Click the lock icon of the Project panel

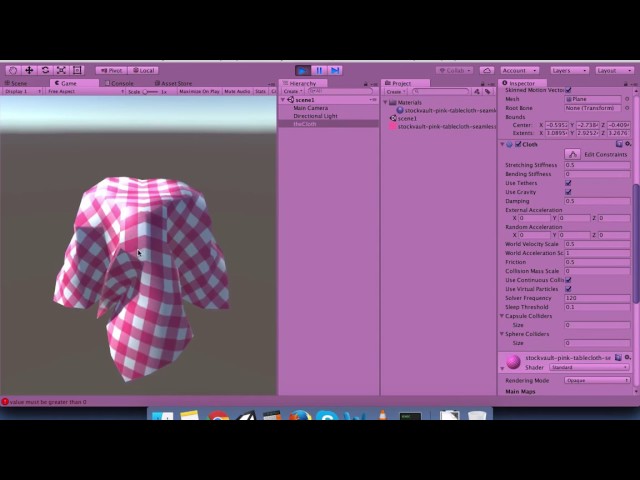[x=482, y=84]
